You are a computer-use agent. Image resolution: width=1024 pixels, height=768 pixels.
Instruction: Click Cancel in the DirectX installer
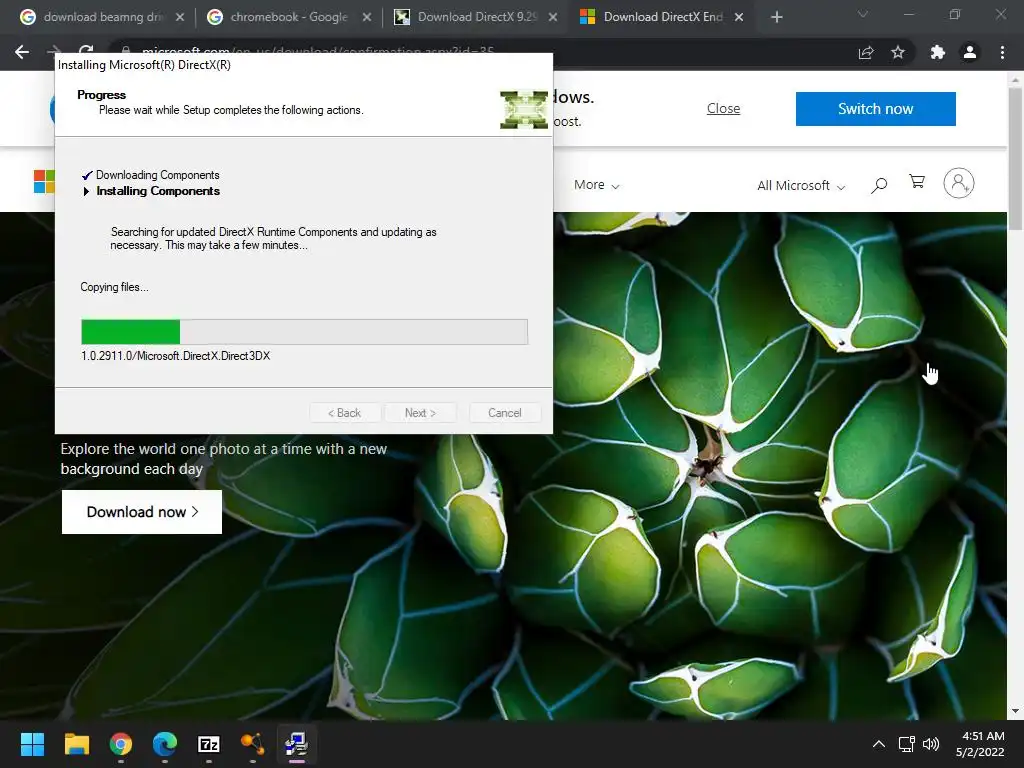505,413
